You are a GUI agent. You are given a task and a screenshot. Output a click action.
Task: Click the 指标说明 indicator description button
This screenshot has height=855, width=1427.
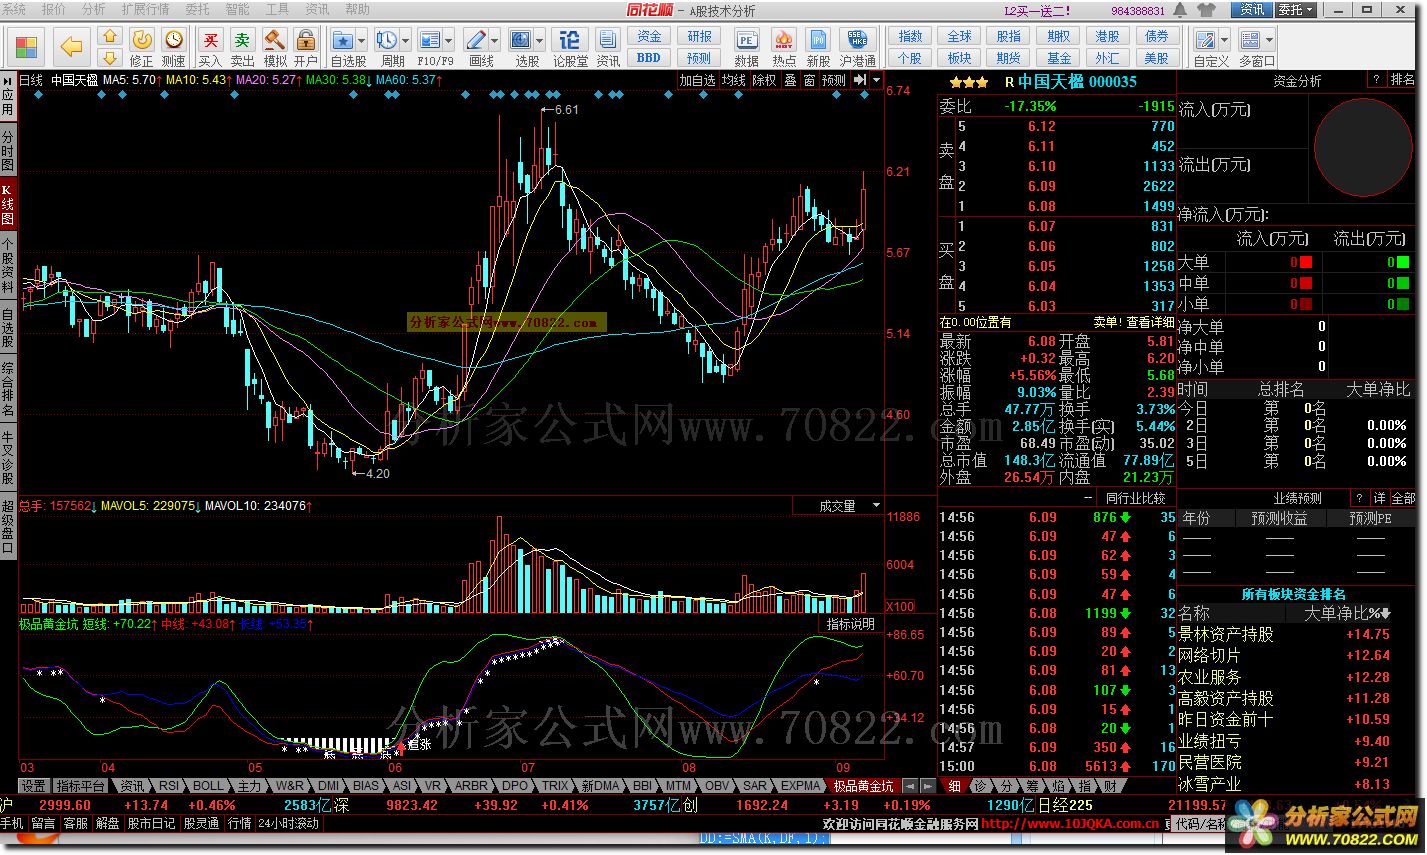tap(850, 624)
